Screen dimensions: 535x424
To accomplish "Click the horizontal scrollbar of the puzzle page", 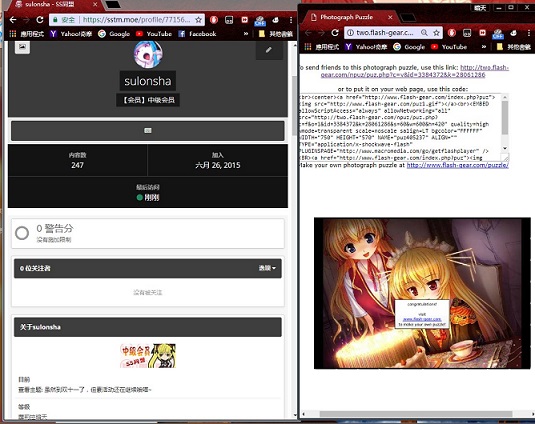I will click(x=415, y=414).
